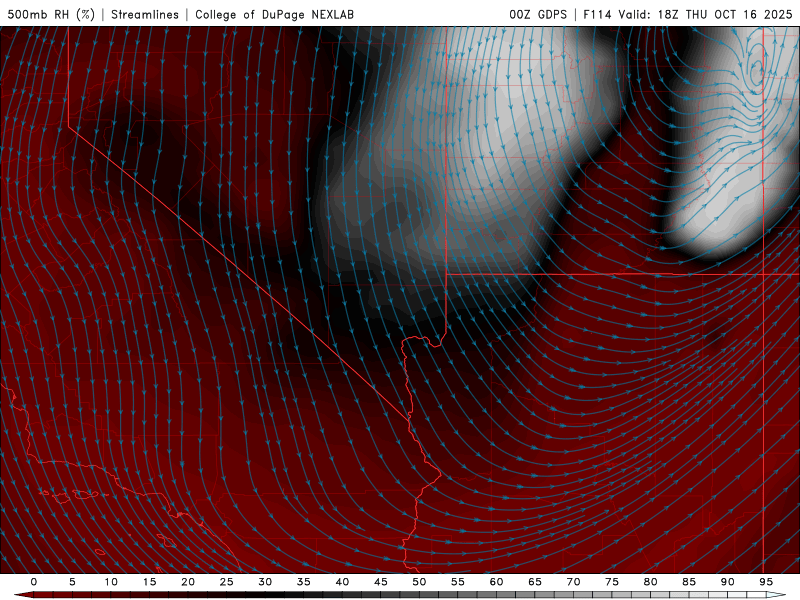Click the '15' value on colorbar scale
Viewport: 800px width, 600px height.
(149, 582)
